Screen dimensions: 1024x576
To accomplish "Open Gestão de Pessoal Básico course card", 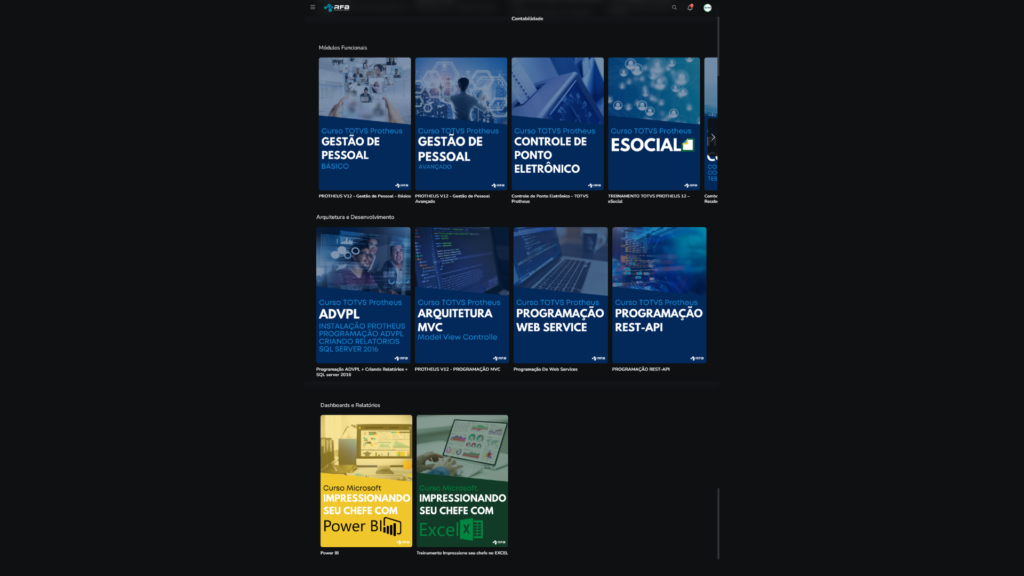I will click(364, 124).
